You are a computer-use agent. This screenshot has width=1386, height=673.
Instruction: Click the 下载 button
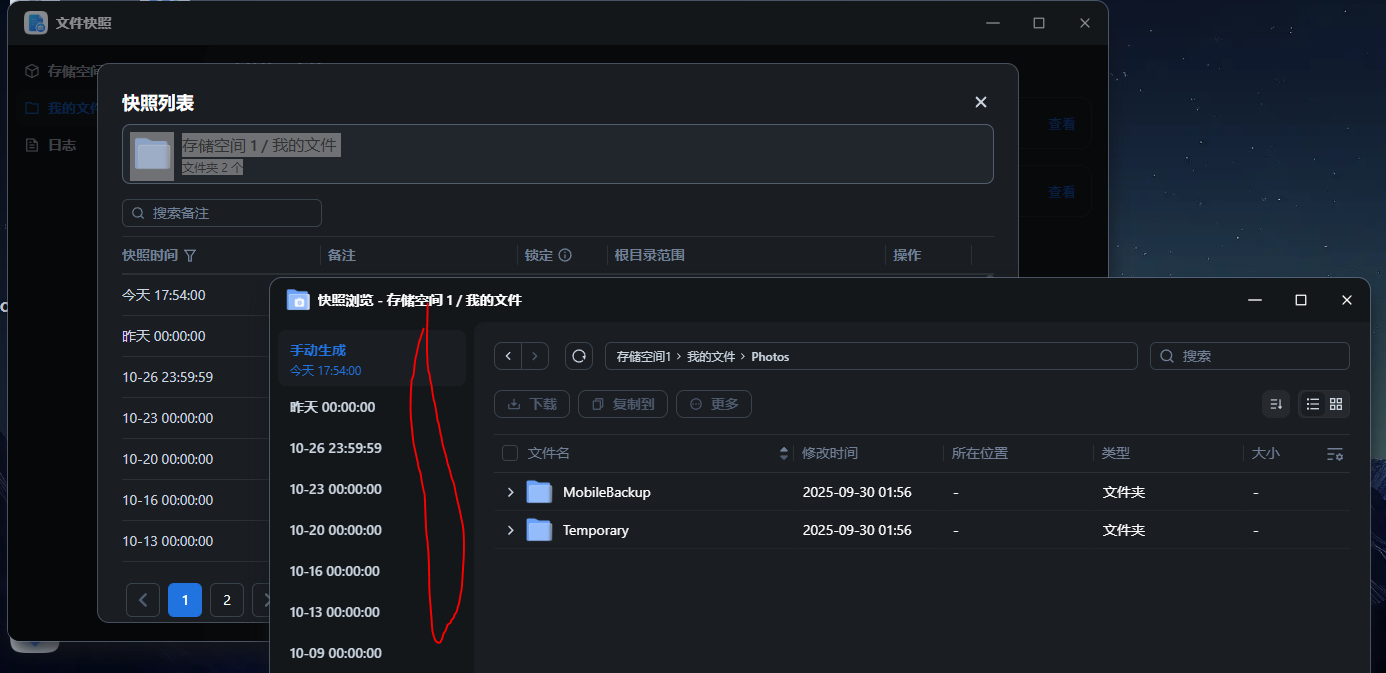(532, 404)
